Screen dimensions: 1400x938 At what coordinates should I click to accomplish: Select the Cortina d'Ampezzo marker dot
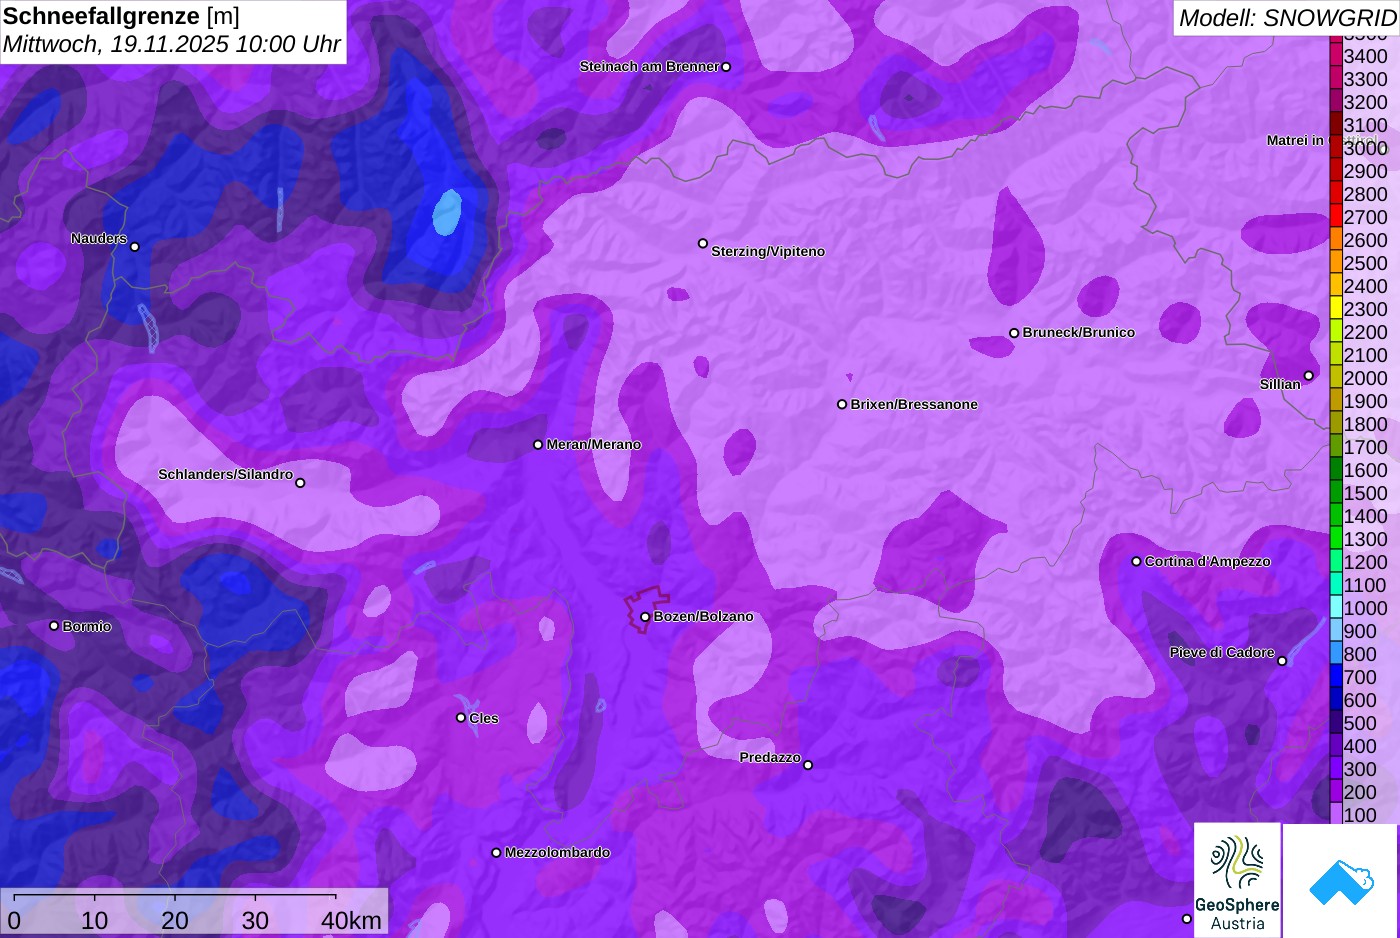(1136, 562)
